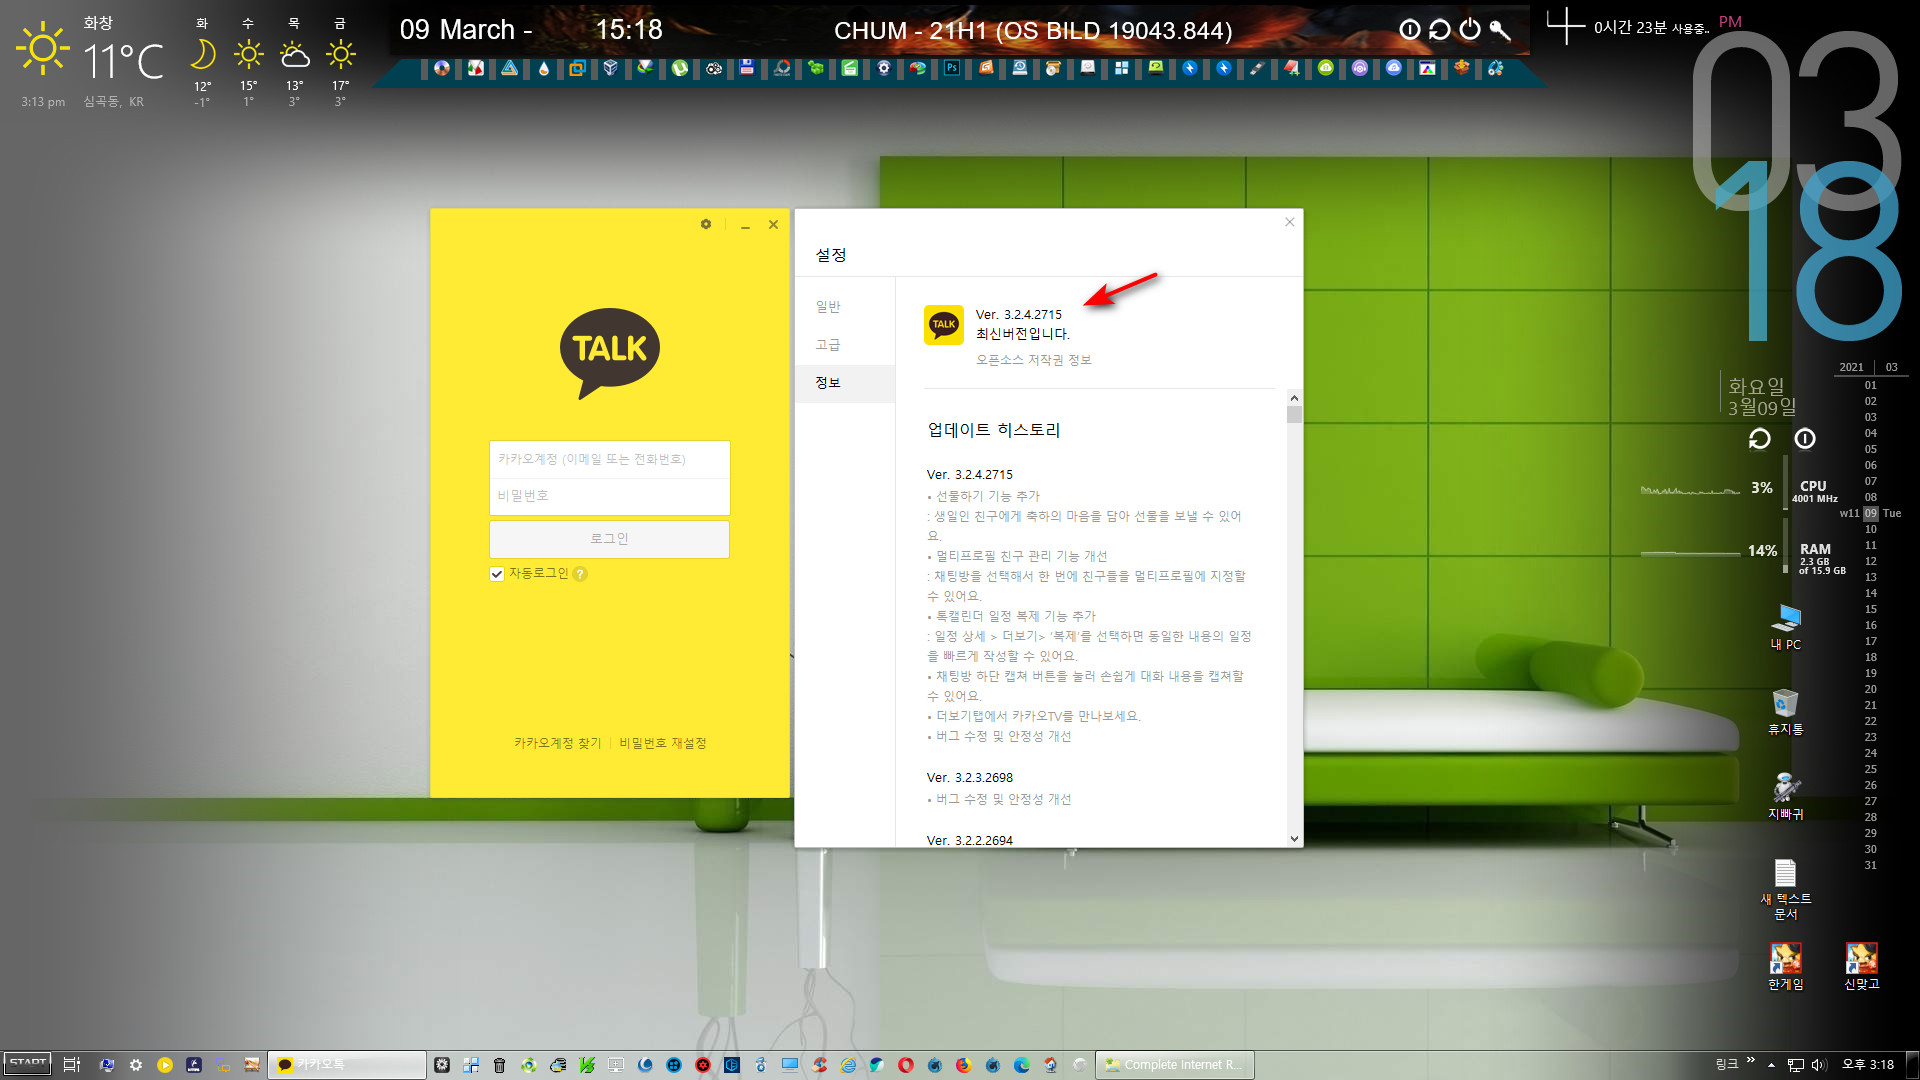This screenshot has width=1920, height=1080.
Task: Click the START button on taskbar
Action: pos(28,1064)
